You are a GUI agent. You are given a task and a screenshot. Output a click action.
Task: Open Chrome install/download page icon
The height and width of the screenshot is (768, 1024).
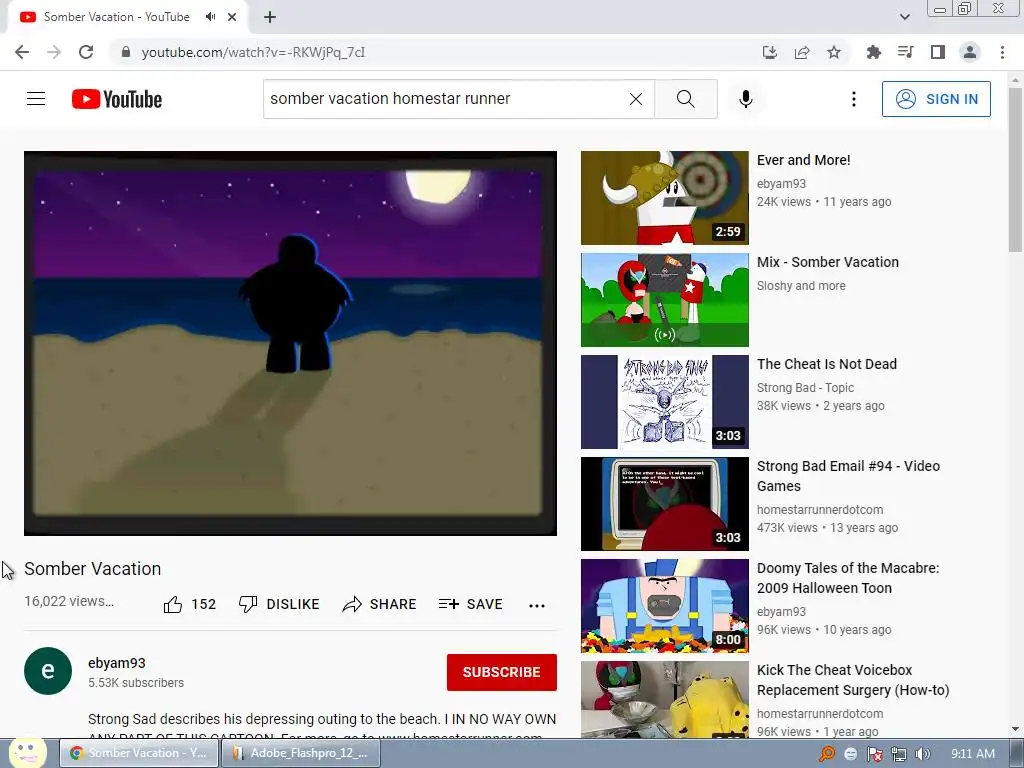click(770, 52)
